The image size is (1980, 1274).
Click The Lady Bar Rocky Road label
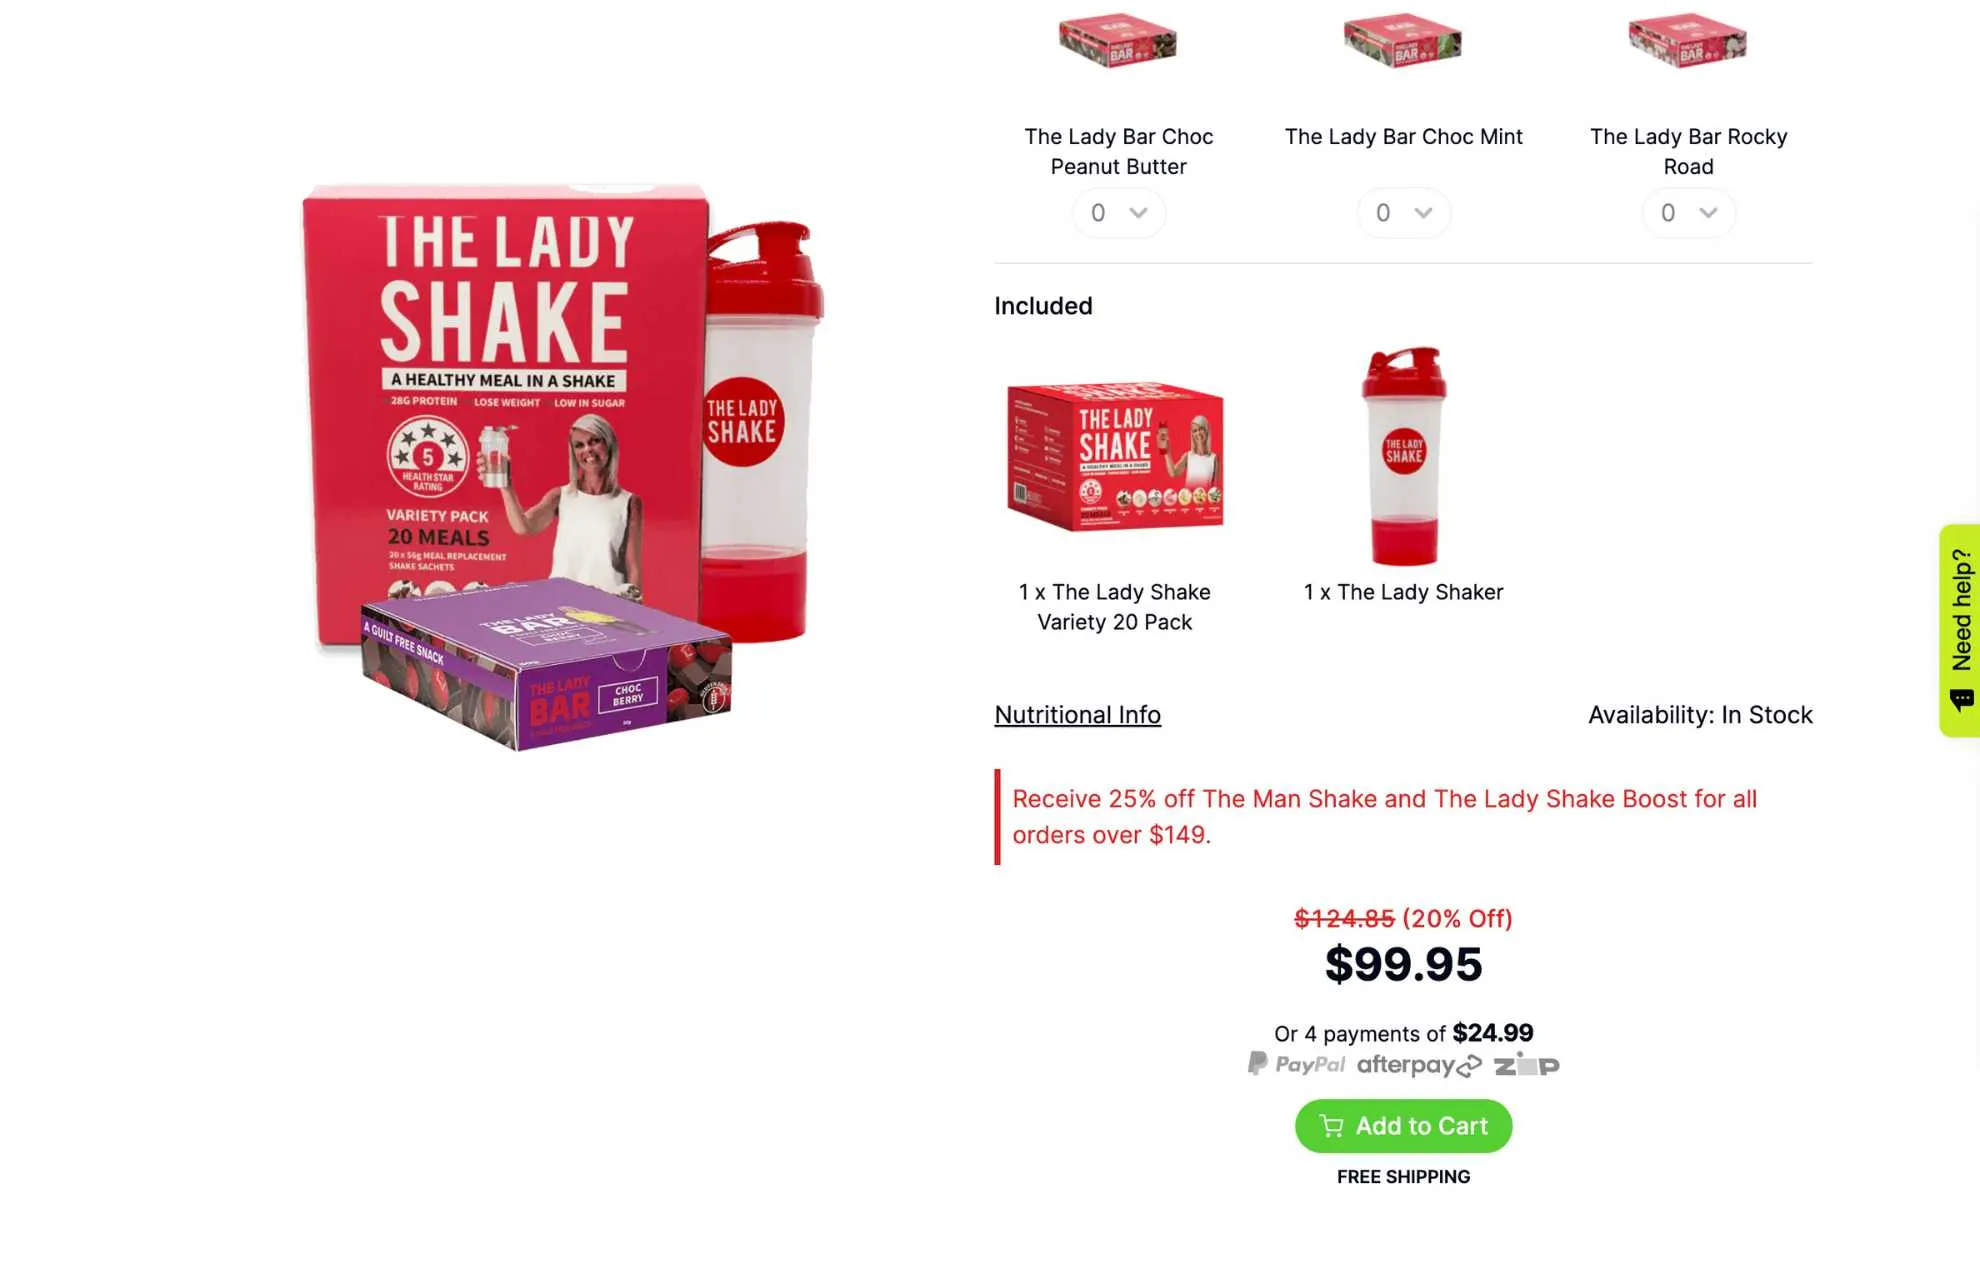pyautogui.click(x=1688, y=151)
